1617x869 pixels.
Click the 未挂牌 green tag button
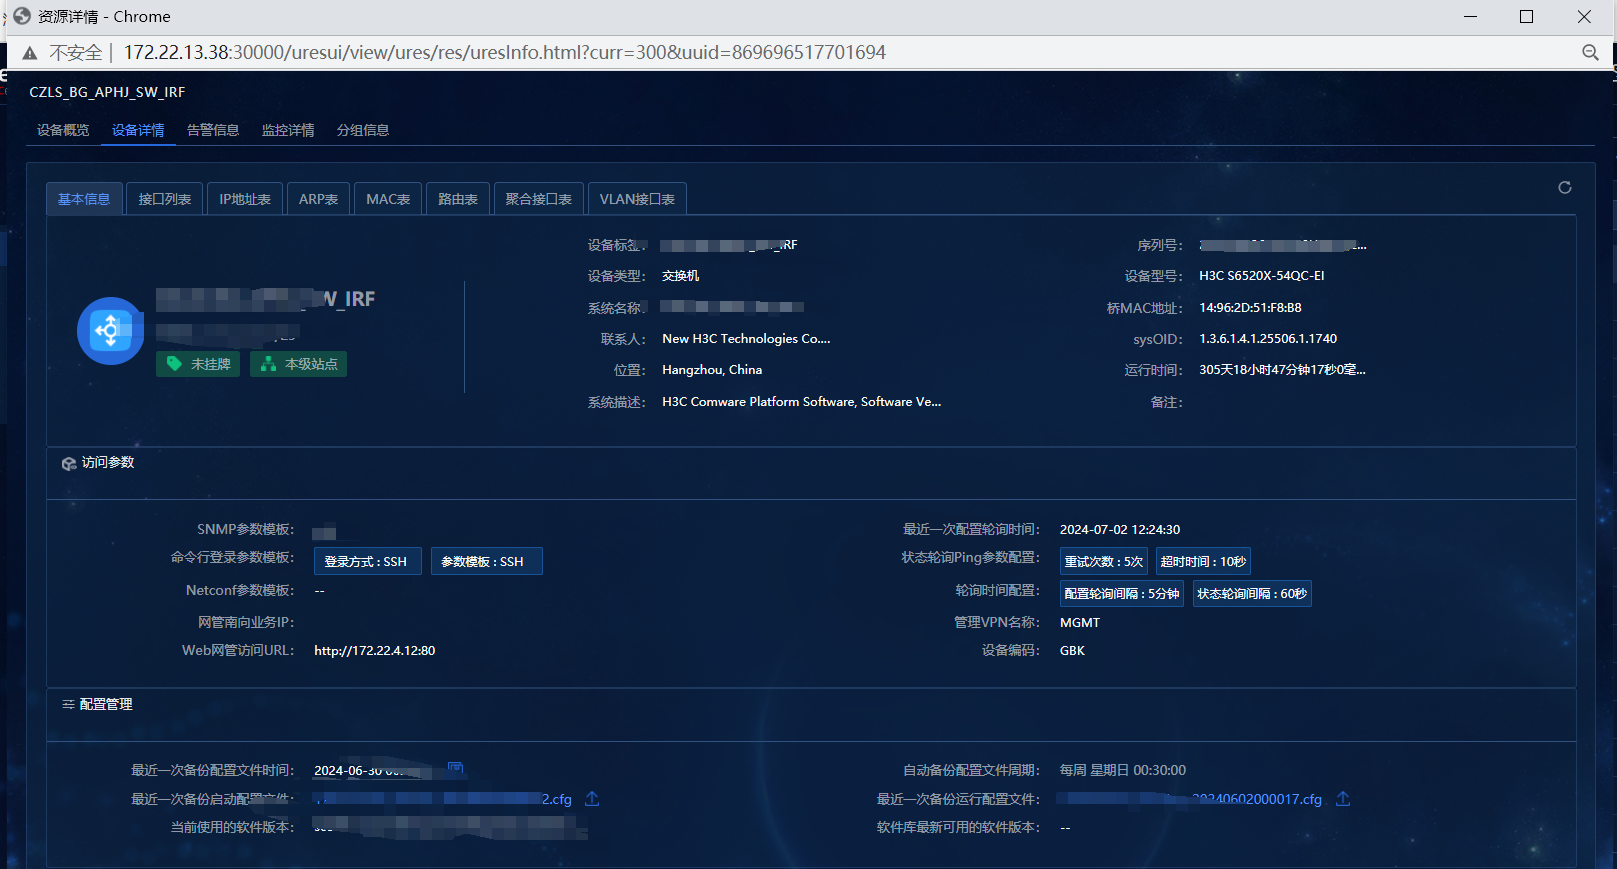point(198,364)
